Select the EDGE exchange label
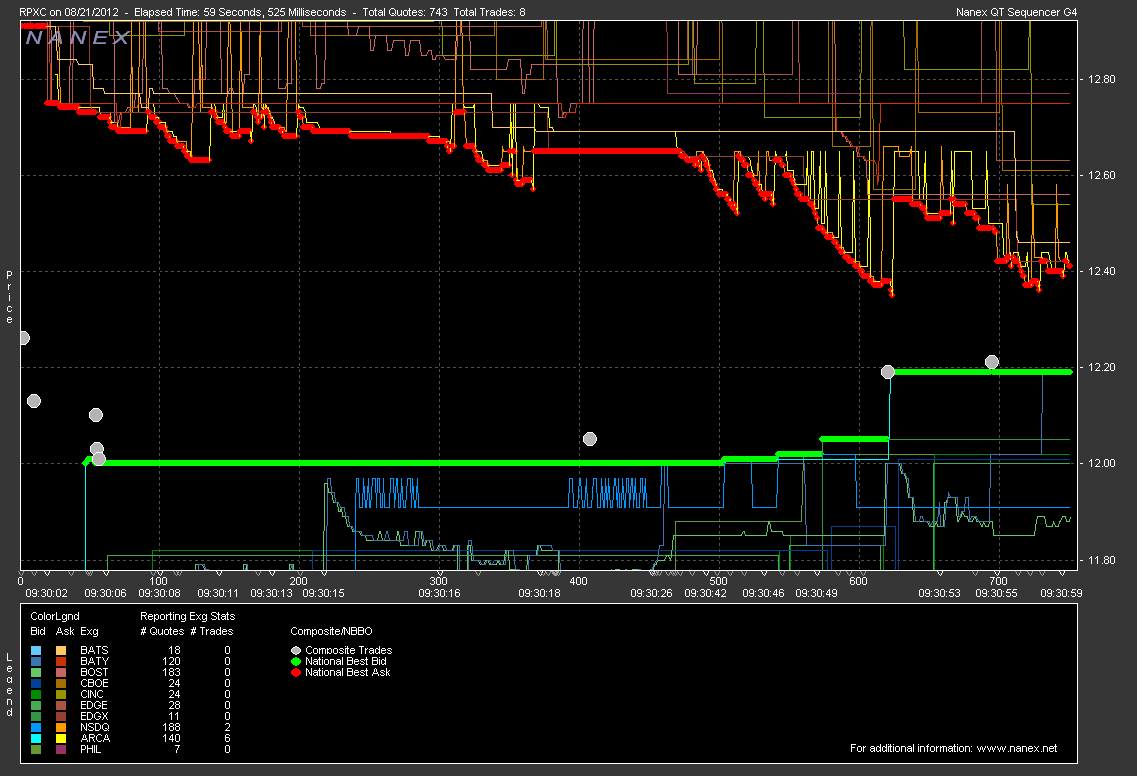The image size is (1137, 776). [94, 705]
